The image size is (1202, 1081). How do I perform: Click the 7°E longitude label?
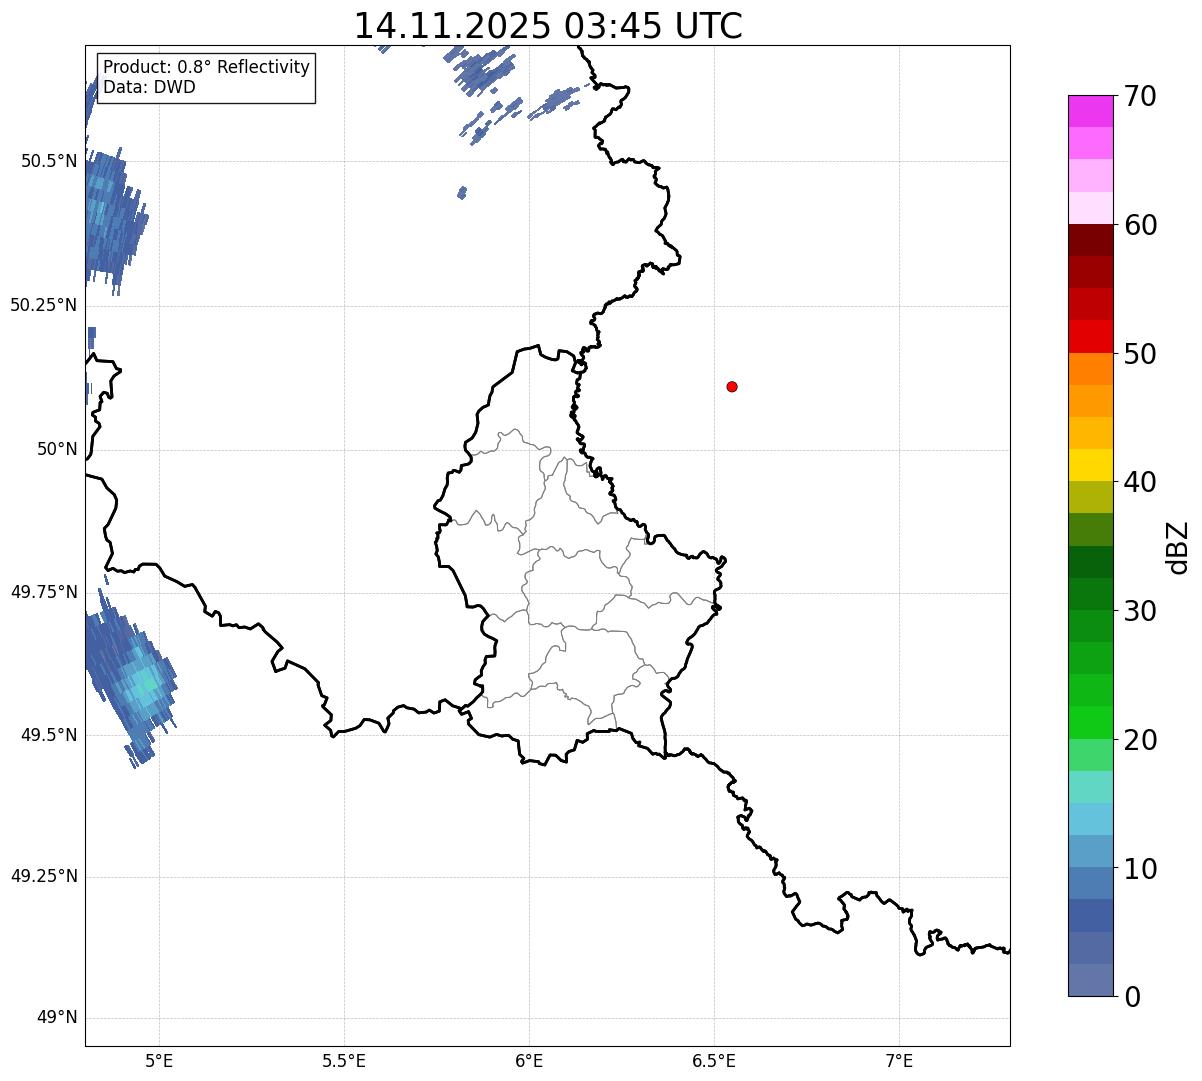coord(899,1060)
